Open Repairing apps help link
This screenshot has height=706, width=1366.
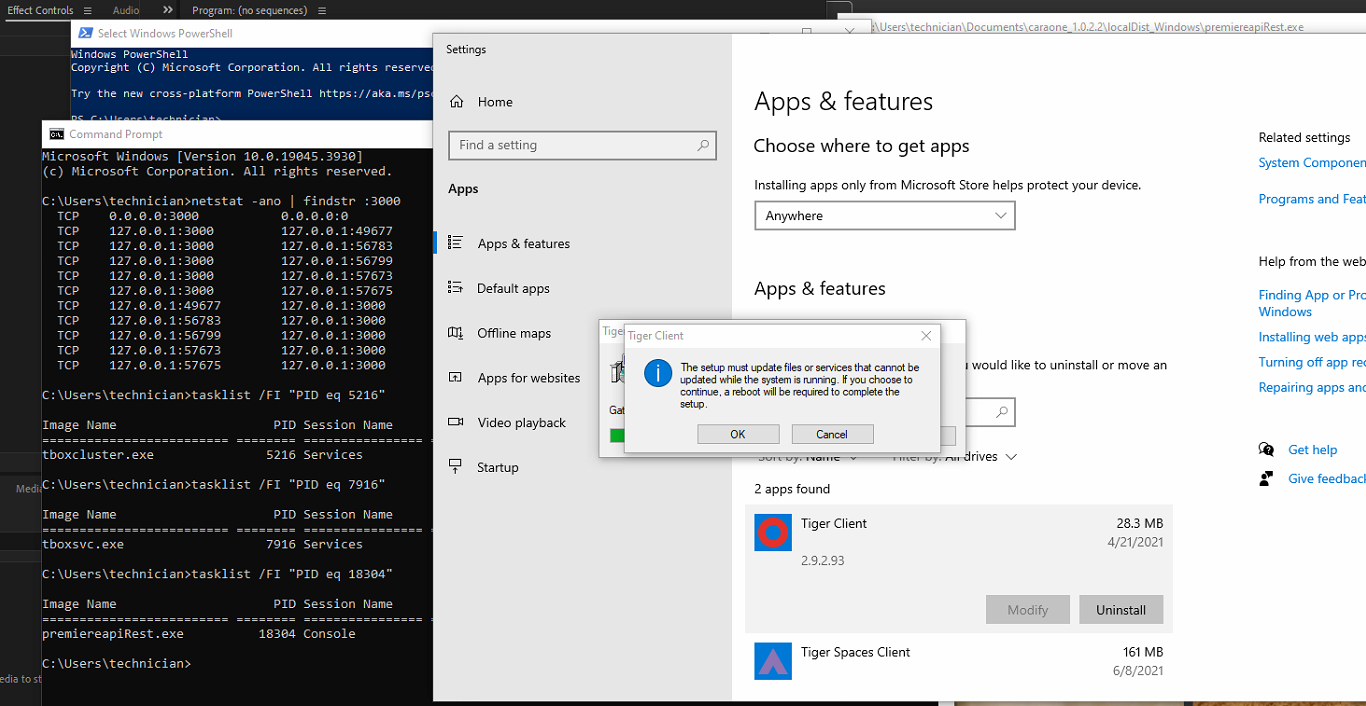pyautogui.click(x=1312, y=387)
